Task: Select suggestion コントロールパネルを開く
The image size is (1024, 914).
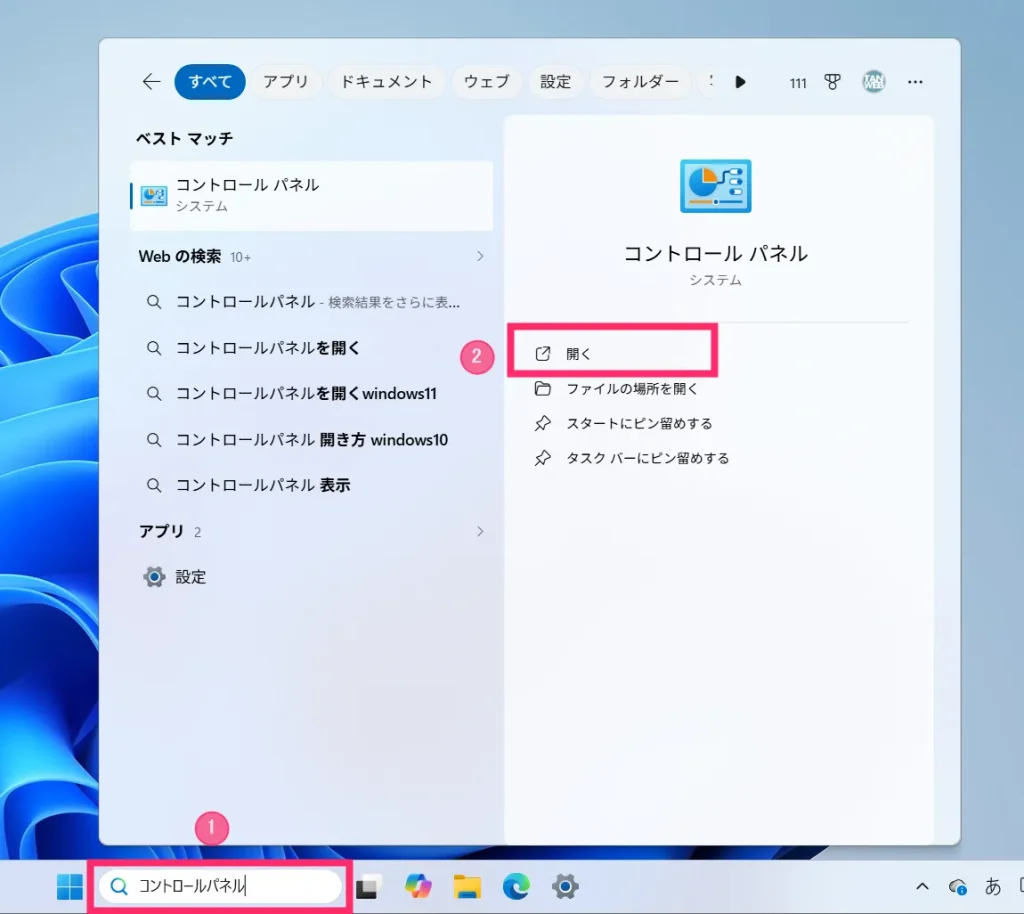Action: click(x=312, y=348)
